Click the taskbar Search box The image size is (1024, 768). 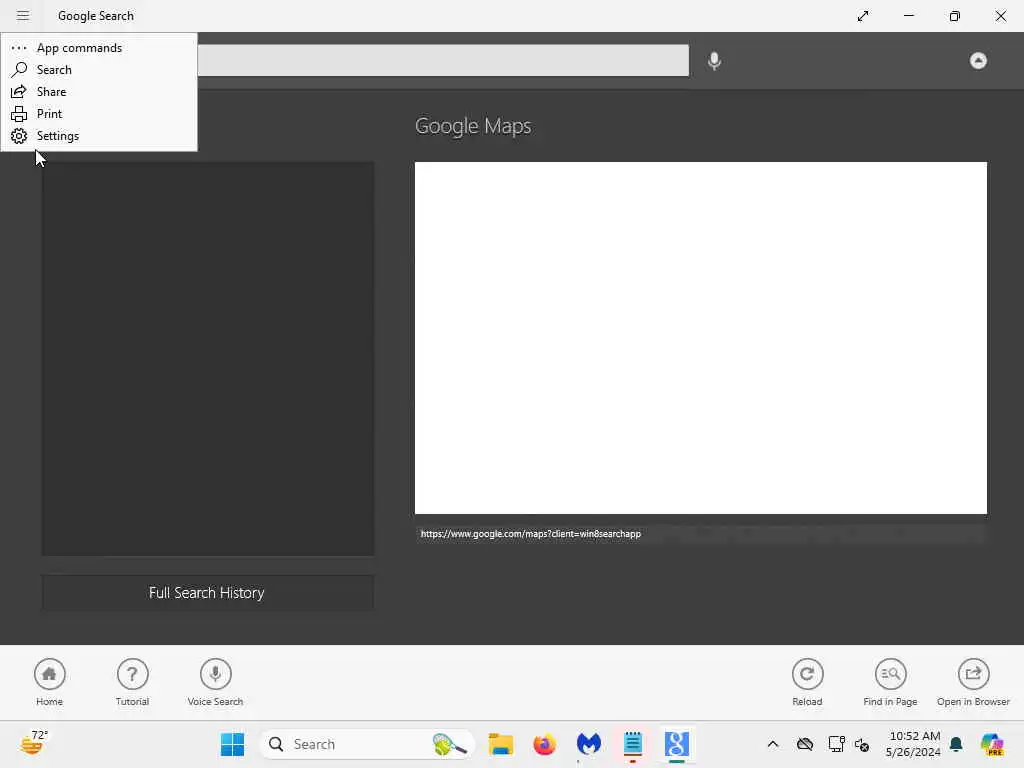[x=366, y=744]
